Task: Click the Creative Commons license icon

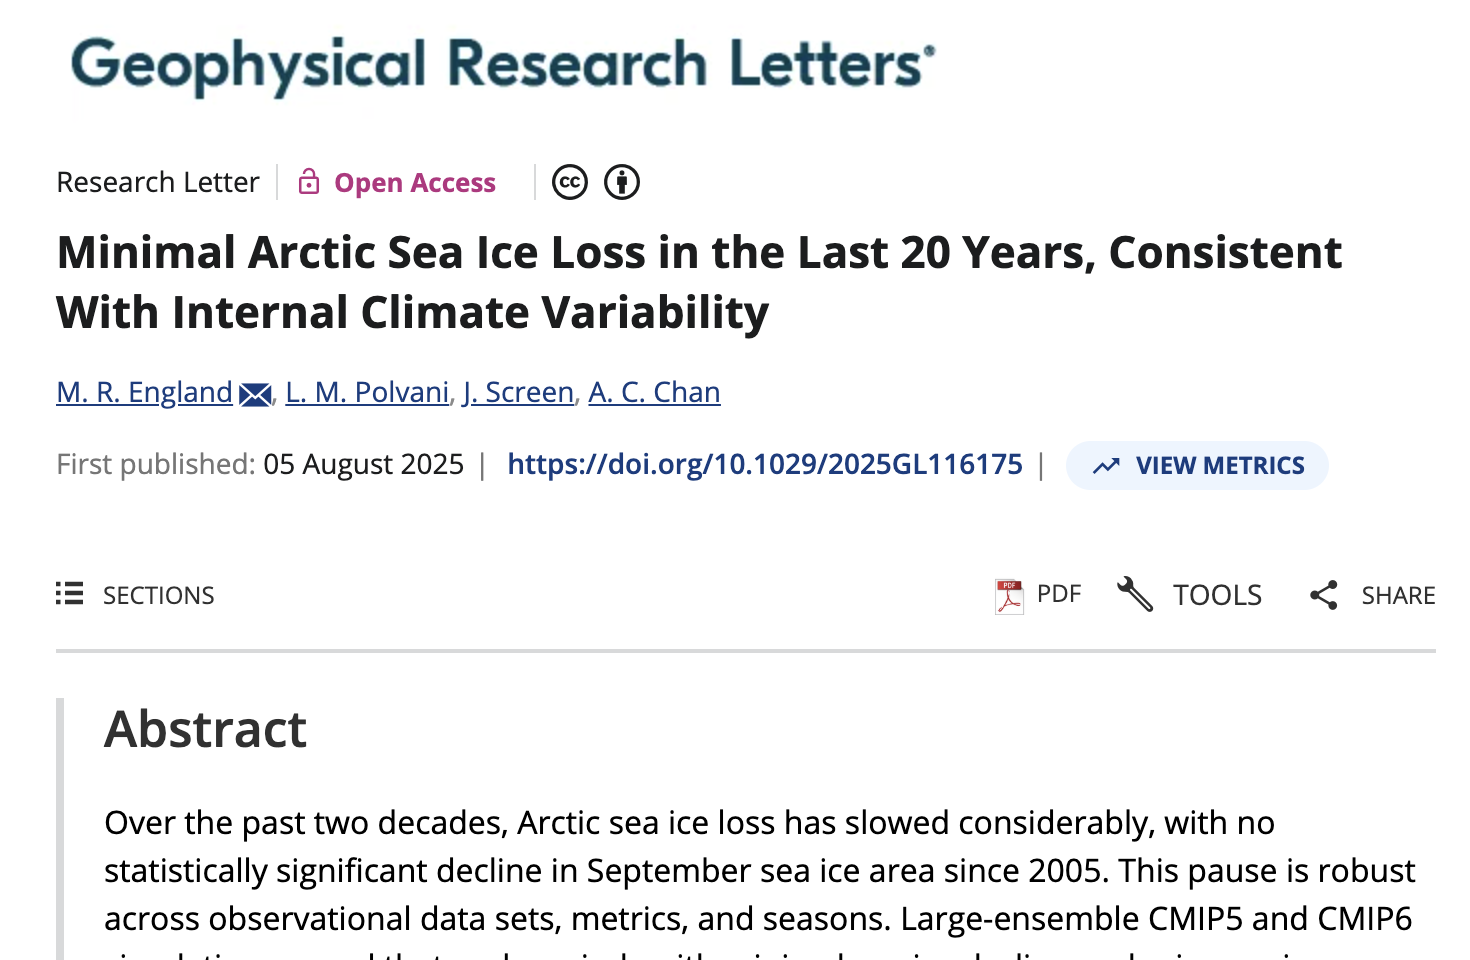Action: tap(570, 183)
